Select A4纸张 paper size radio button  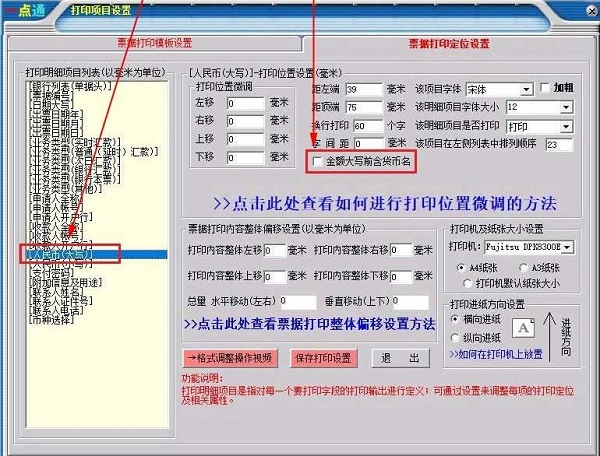tap(459, 268)
